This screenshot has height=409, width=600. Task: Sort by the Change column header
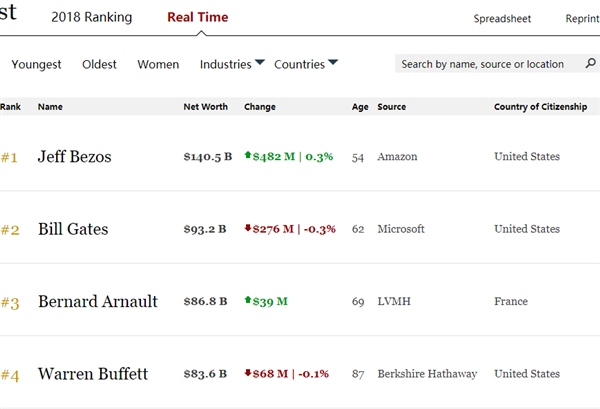click(x=260, y=107)
